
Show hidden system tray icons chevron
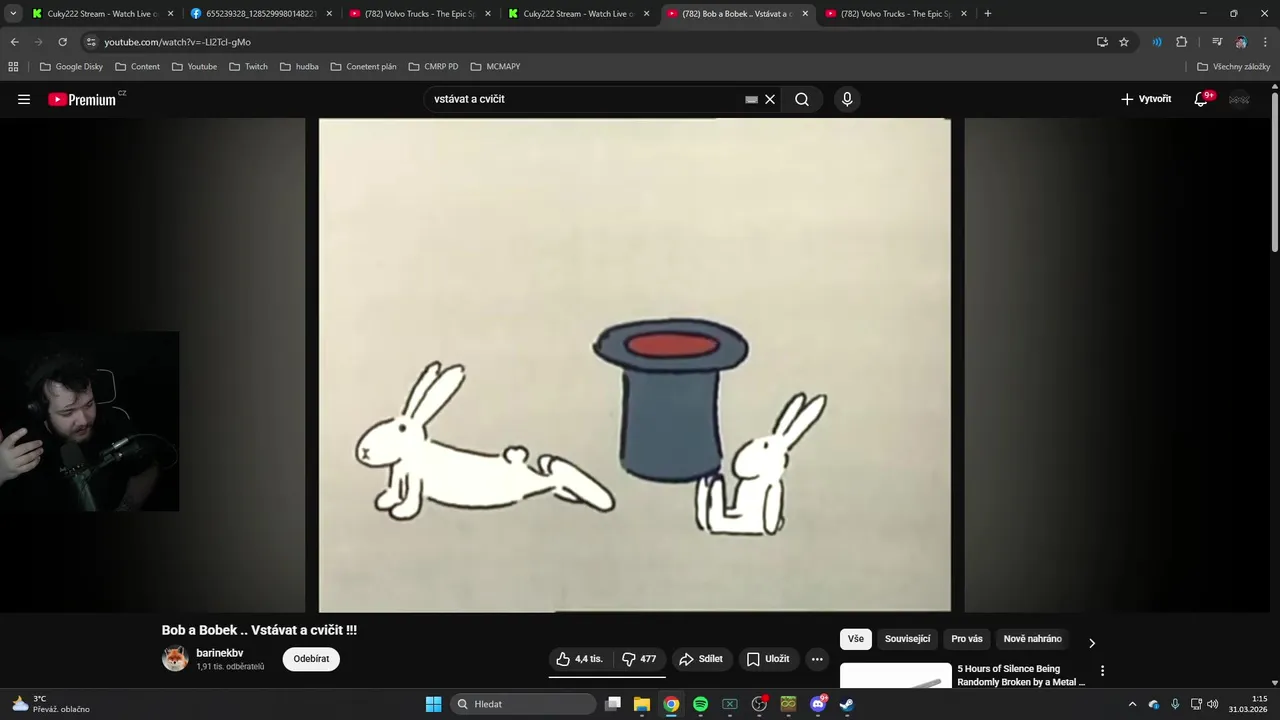click(x=1132, y=704)
